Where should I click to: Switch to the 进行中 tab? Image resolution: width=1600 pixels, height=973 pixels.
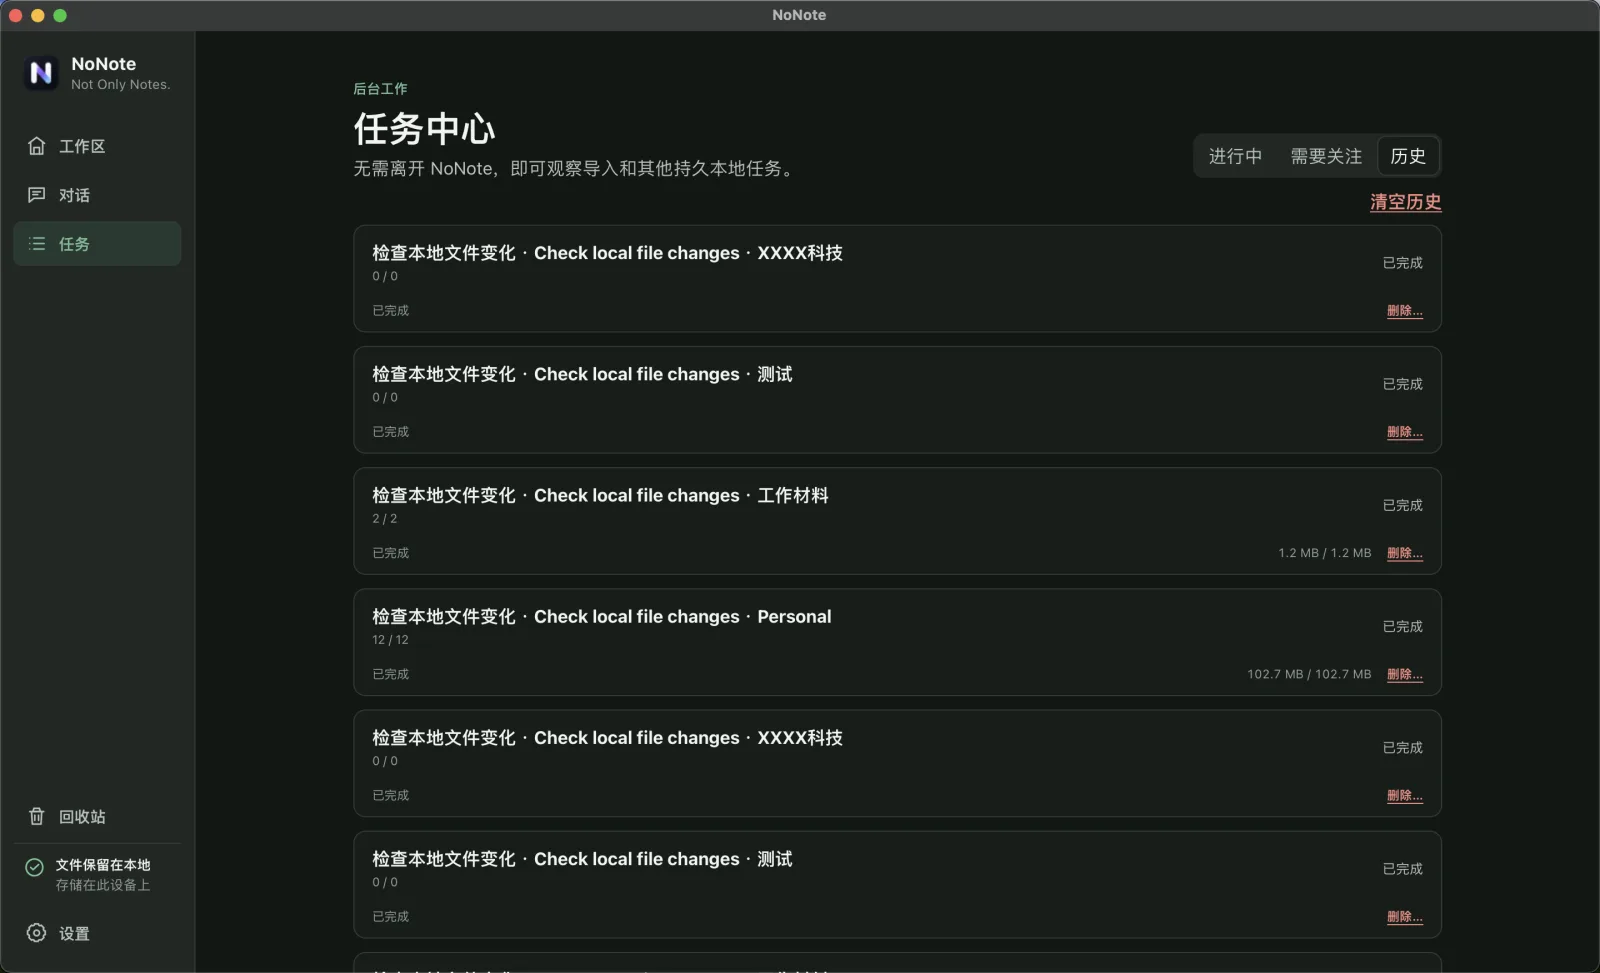pos(1235,156)
